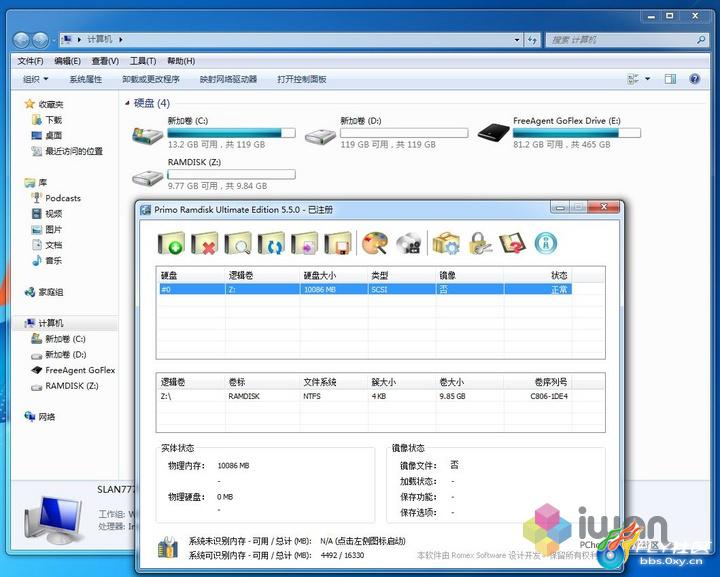Expand the breadcrumb arrow before 计算机
Screen dimensions: 720x577
click(x=79, y=40)
